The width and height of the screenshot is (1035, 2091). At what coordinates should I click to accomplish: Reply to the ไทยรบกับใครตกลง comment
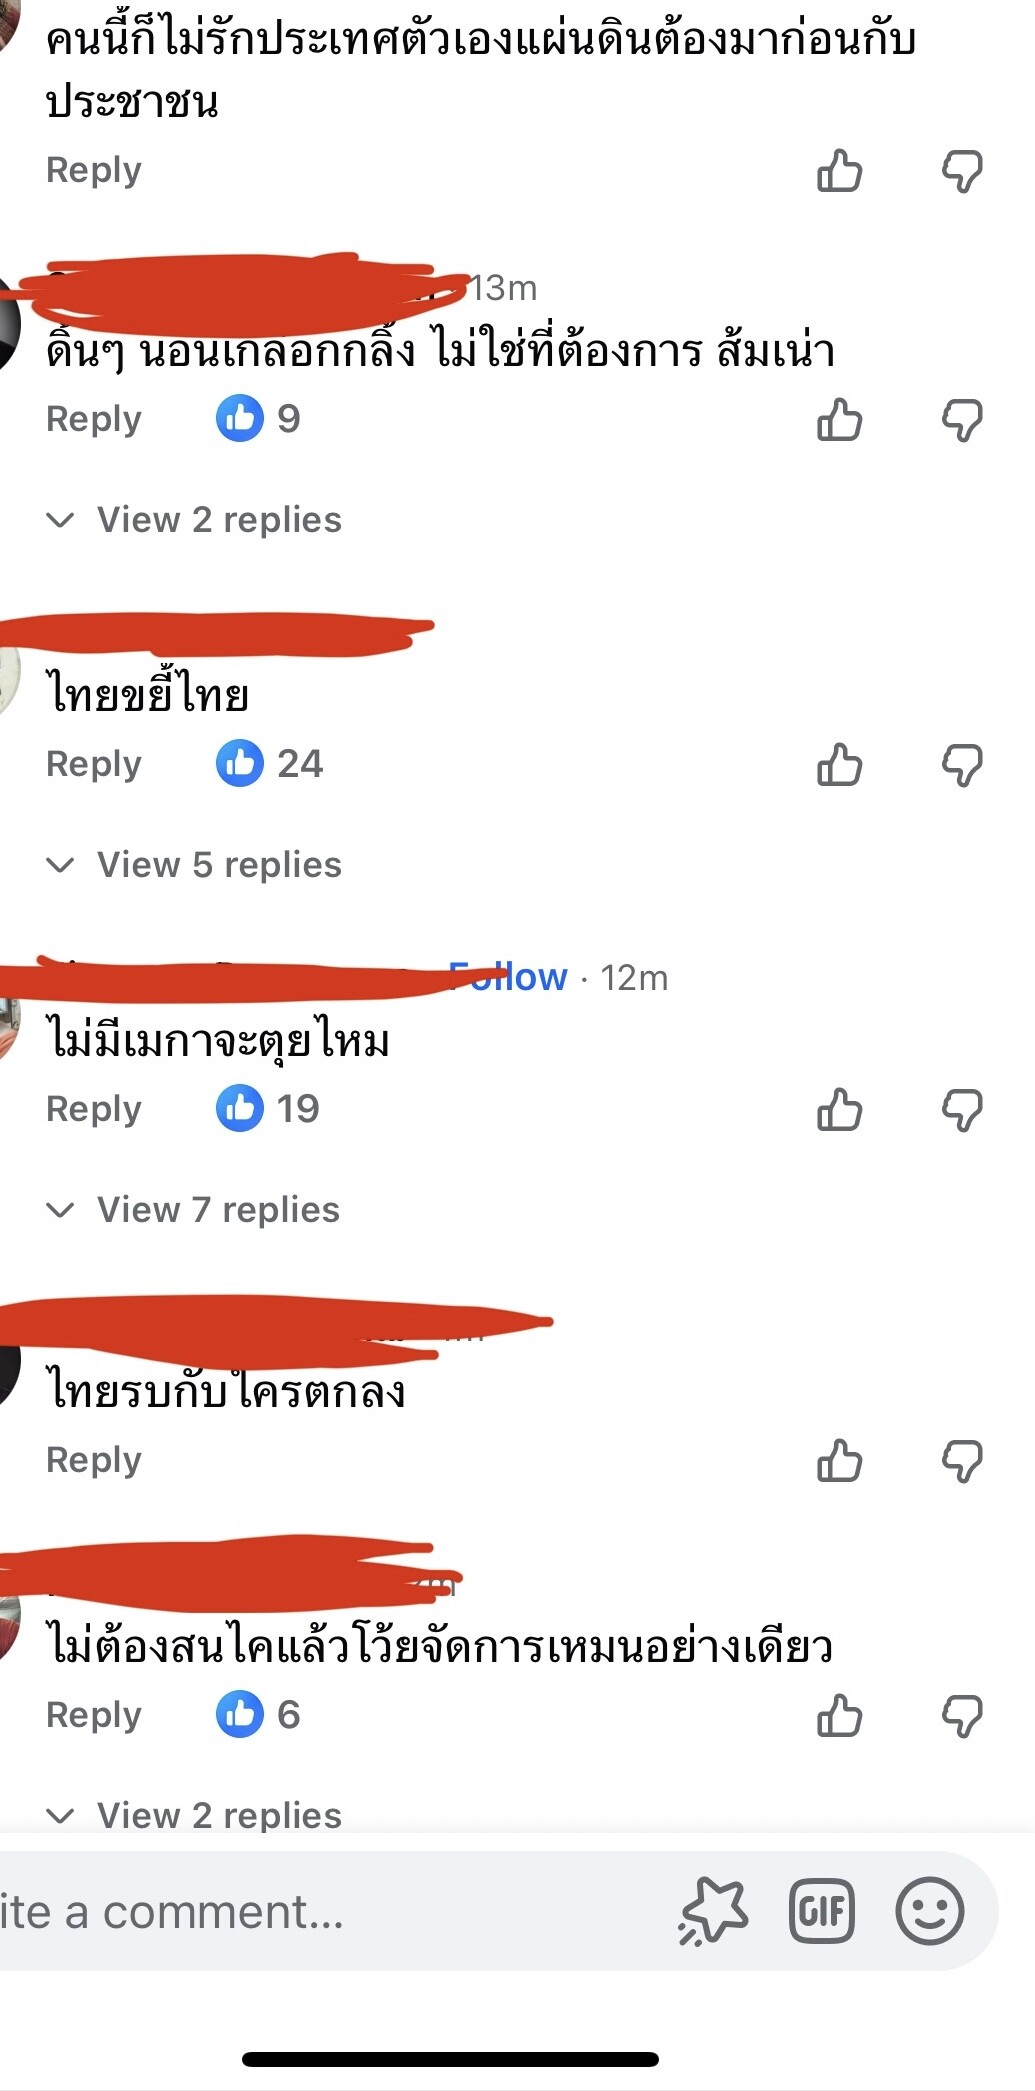point(94,1460)
